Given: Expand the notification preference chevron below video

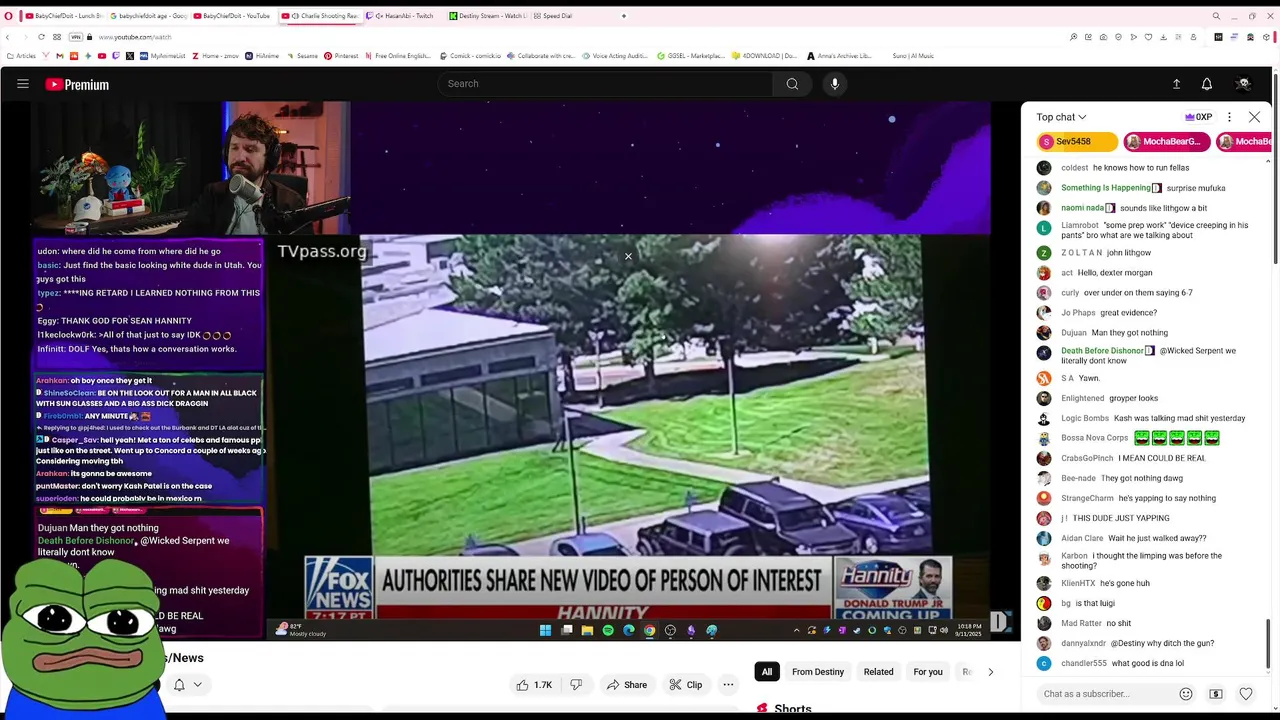Looking at the screenshot, I should (198, 685).
